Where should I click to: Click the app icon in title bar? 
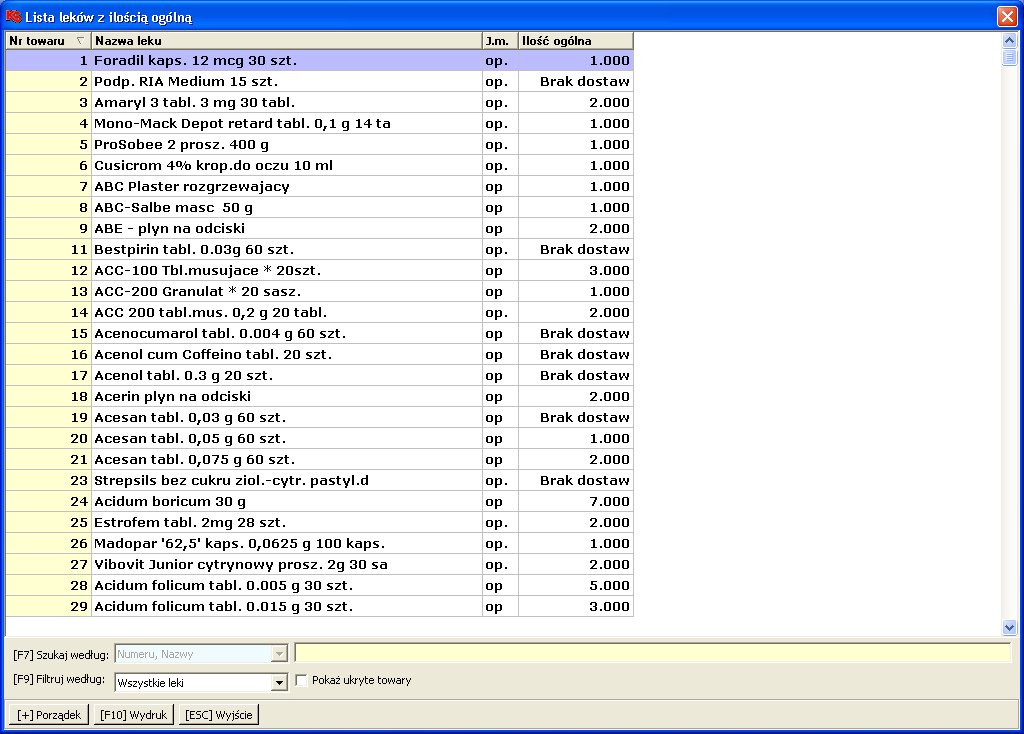(x=13, y=16)
